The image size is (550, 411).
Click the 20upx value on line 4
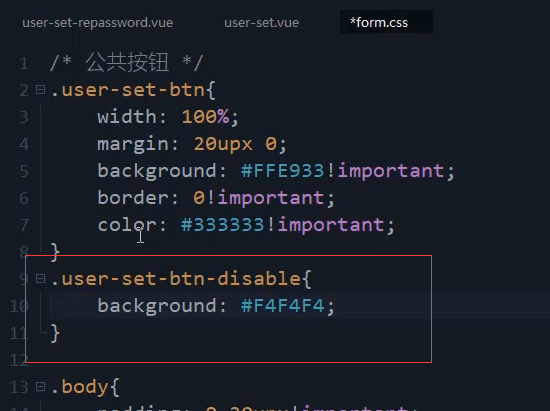223,144
